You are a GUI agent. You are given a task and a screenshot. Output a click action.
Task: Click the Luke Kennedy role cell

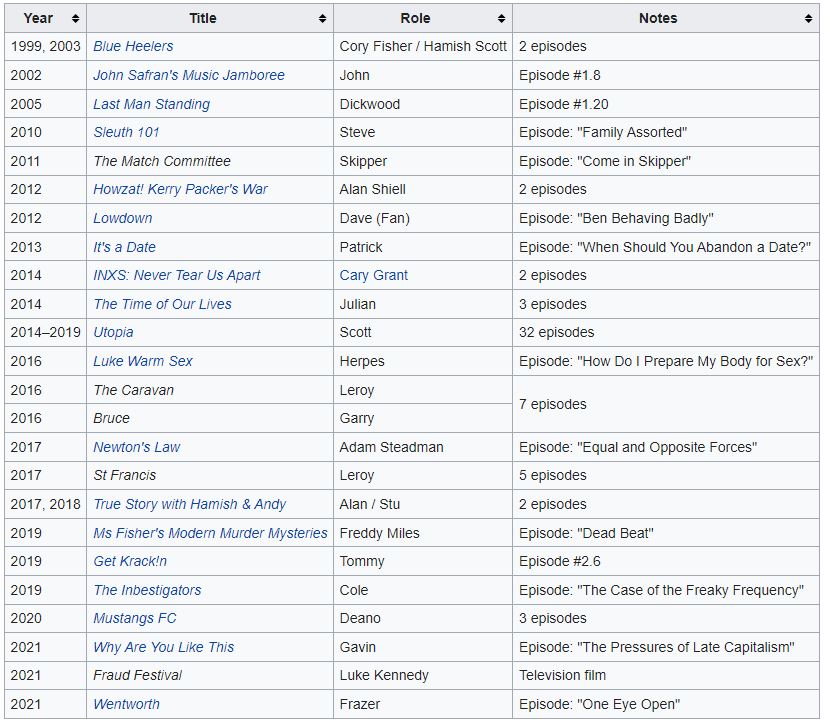[x=423, y=676]
